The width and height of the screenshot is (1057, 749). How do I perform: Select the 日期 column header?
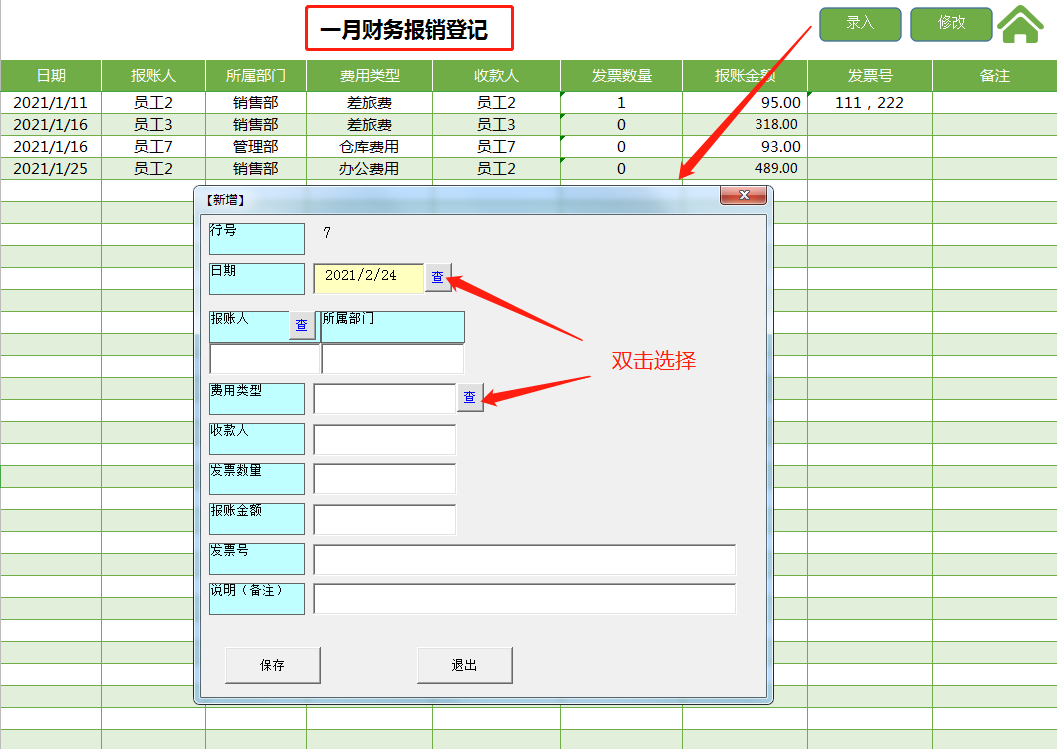pyautogui.click(x=51, y=76)
